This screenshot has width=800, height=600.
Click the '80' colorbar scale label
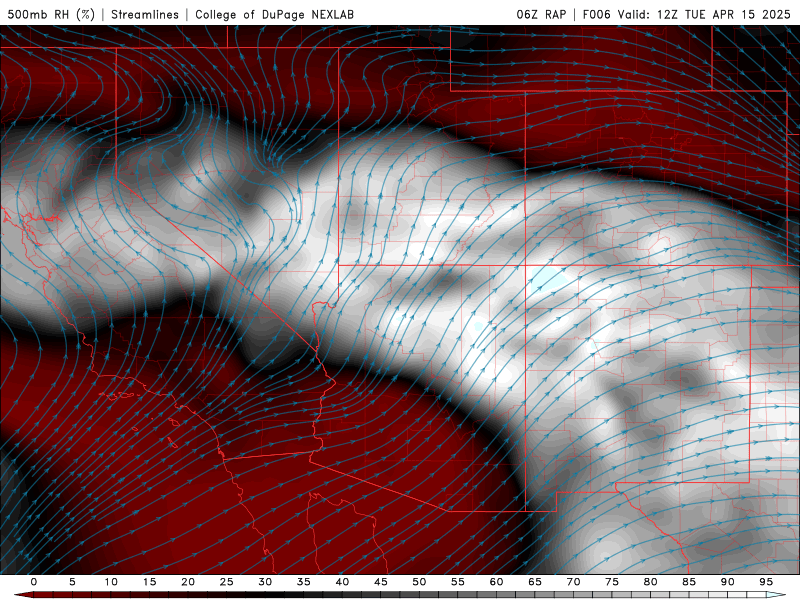coord(650,582)
